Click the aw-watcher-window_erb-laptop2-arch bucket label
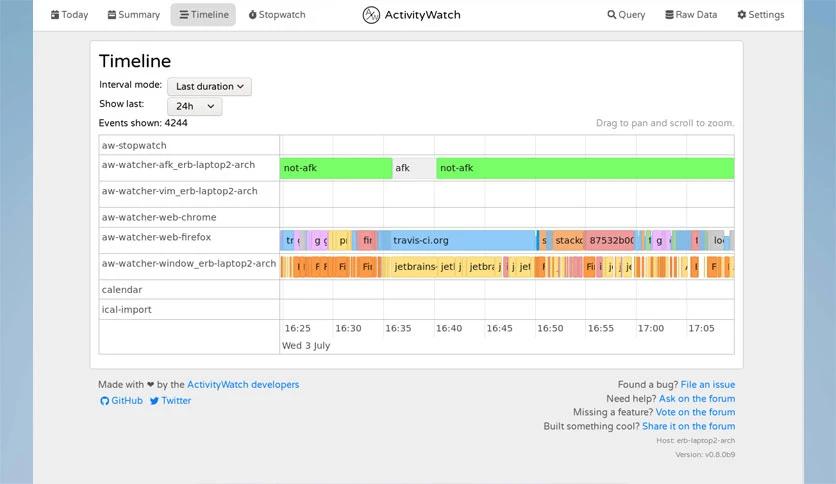The image size is (836, 484). coord(189,263)
